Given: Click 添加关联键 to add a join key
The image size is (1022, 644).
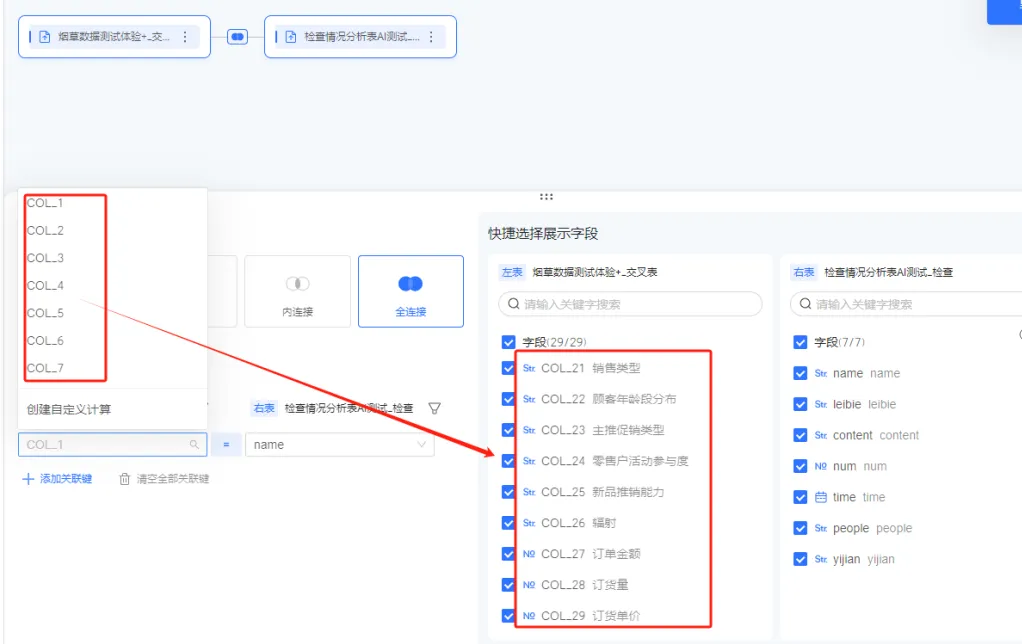Looking at the screenshot, I should (57, 479).
